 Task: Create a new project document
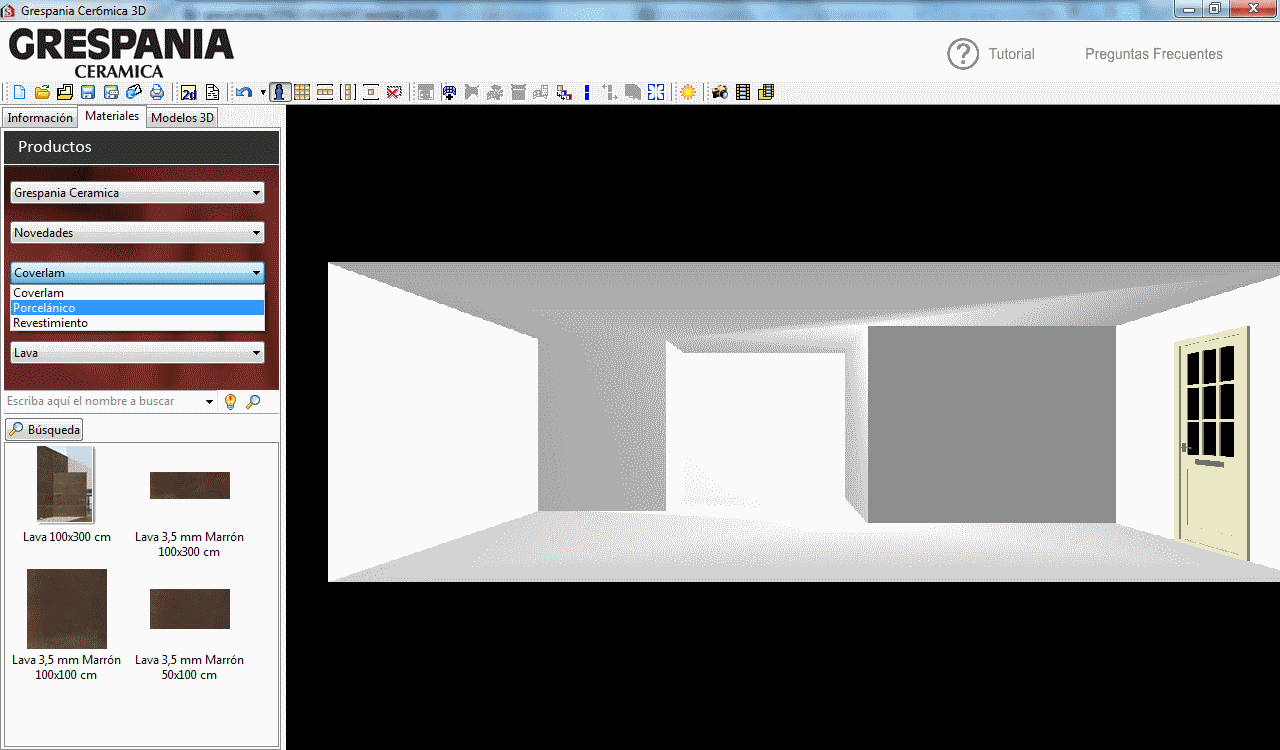[18, 92]
